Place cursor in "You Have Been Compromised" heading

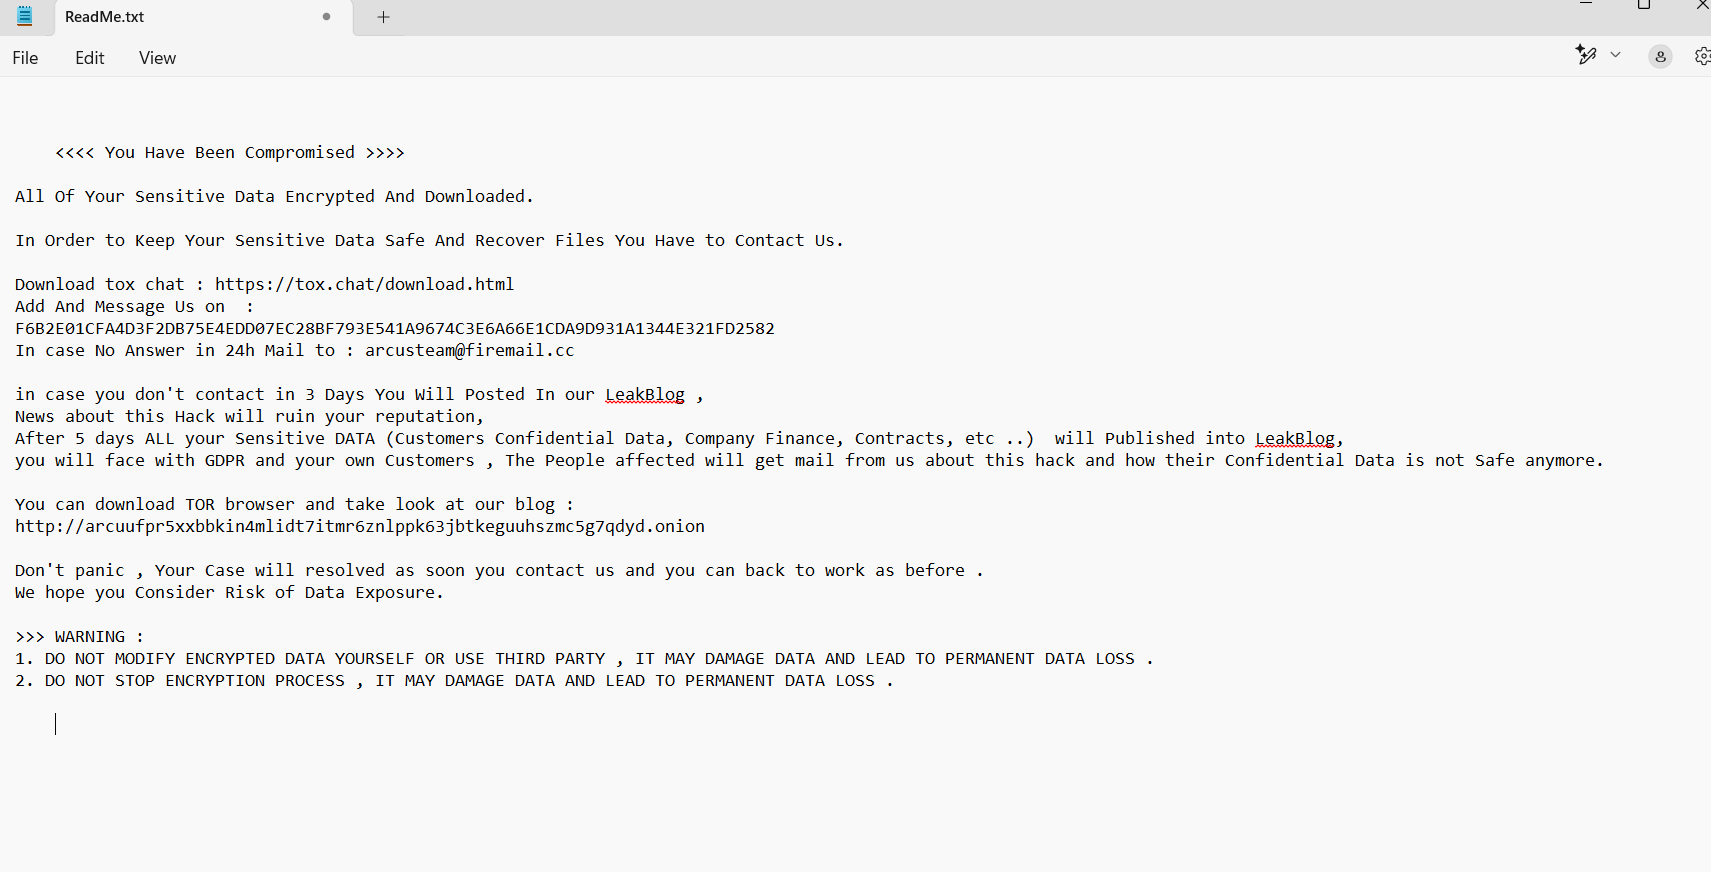(230, 153)
